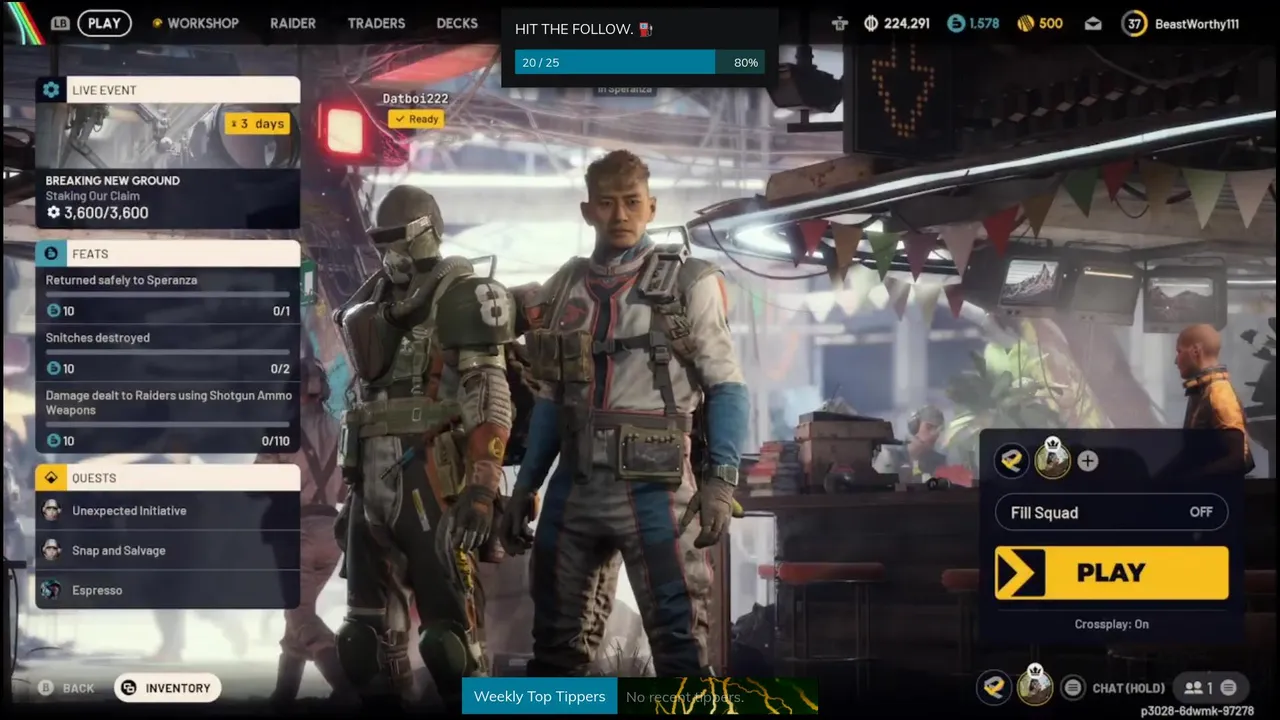
Task: Click the Snitches destroyed progress bar
Action: click(168, 353)
